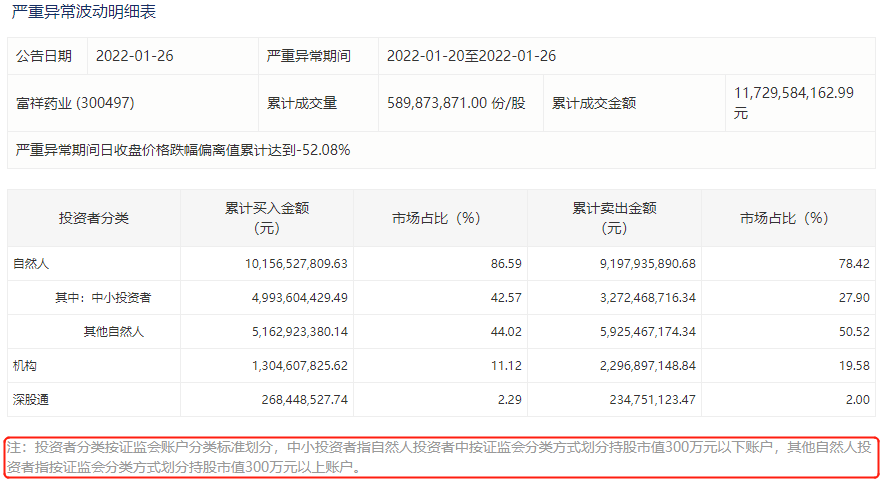
Task: Click the date 2022-01-26 value
Action: point(134,56)
